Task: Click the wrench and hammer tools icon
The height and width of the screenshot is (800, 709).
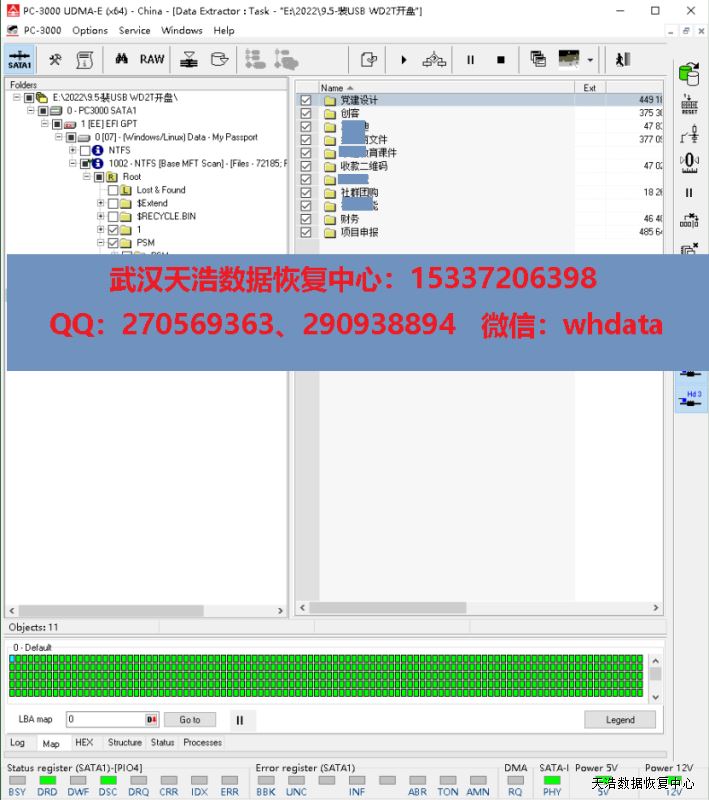Action: coord(55,59)
